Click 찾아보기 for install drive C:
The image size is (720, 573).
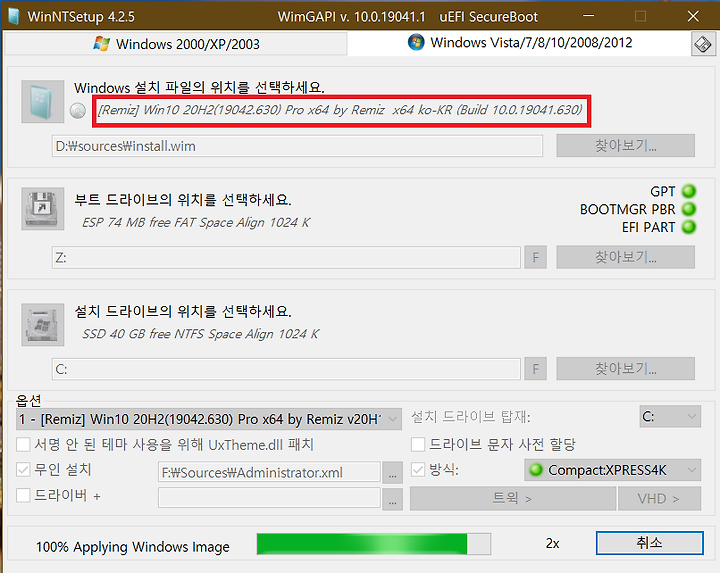[x=625, y=369]
